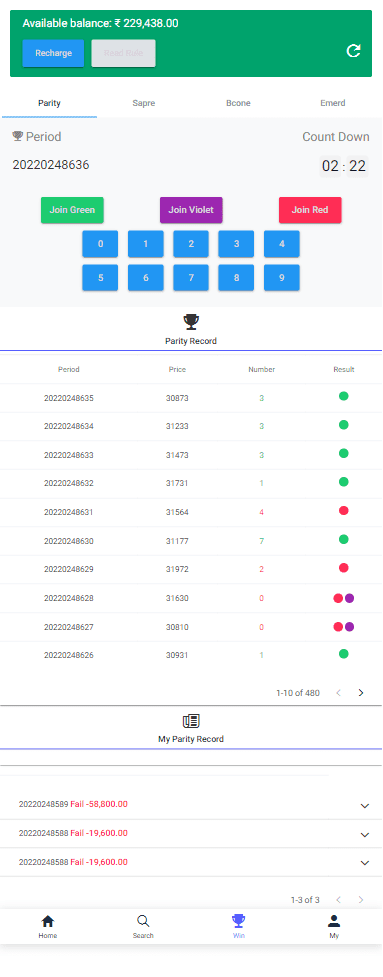
Task: Click green result dot for period 20220248626
Action: point(344,654)
